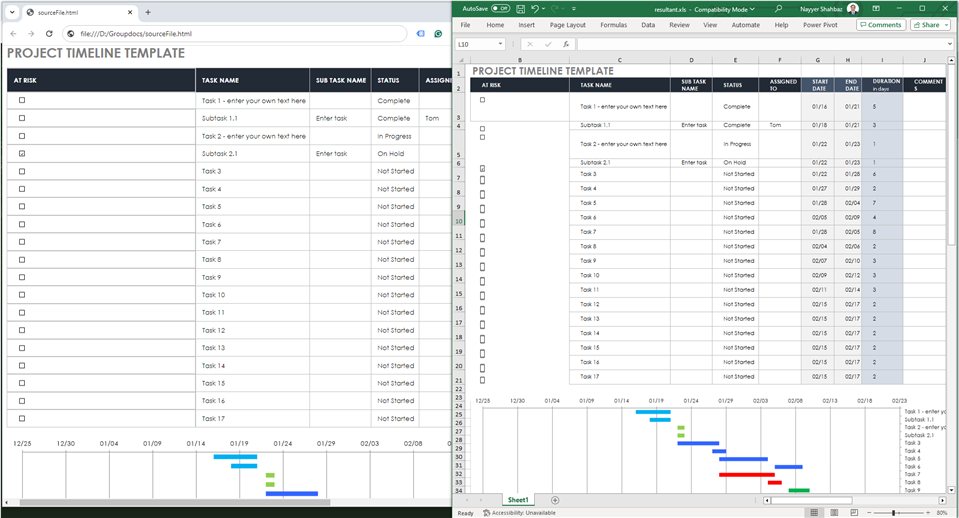The width and height of the screenshot is (959, 518).
Task: Click the formula bar Cancel X icon
Action: (530, 44)
